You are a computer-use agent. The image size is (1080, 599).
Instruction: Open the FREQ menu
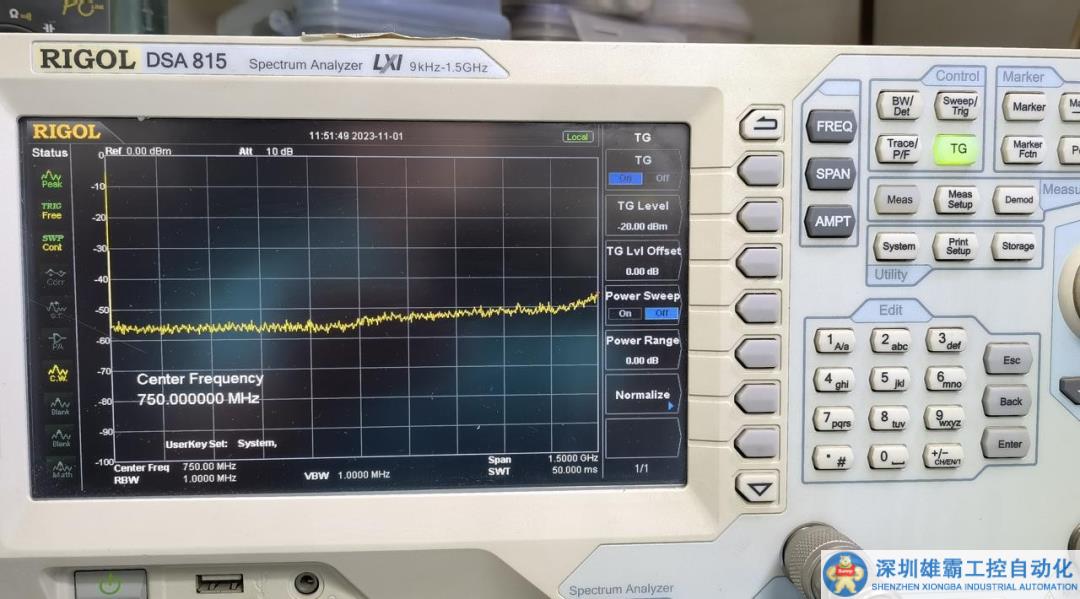[833, 127]
